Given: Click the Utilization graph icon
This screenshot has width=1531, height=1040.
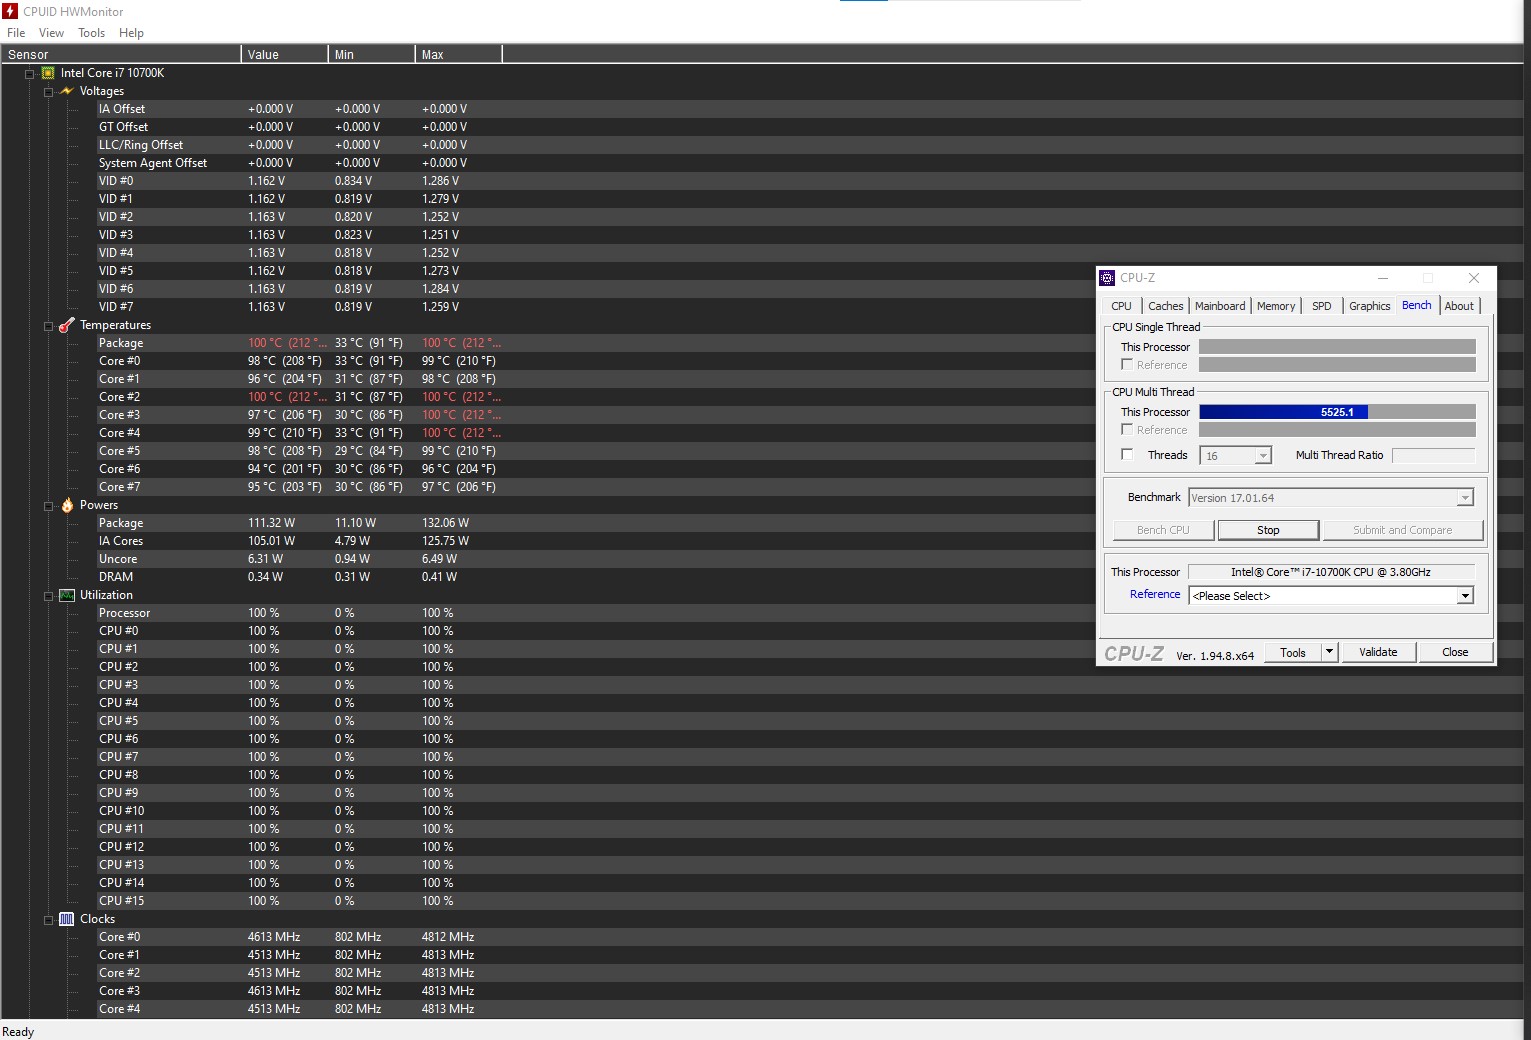Looking at the screenshot, I should pos(67,595).
